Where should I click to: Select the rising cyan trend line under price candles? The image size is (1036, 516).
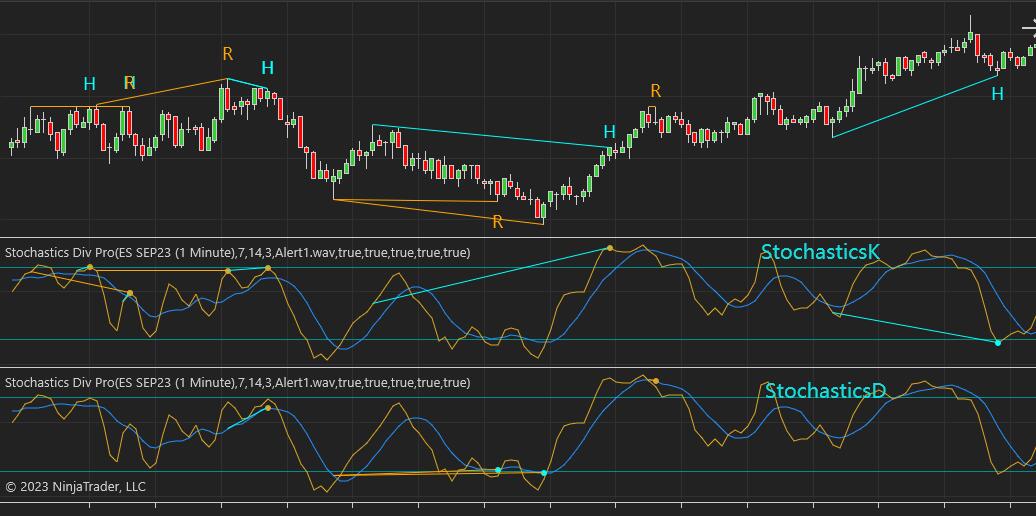[915, 107]
